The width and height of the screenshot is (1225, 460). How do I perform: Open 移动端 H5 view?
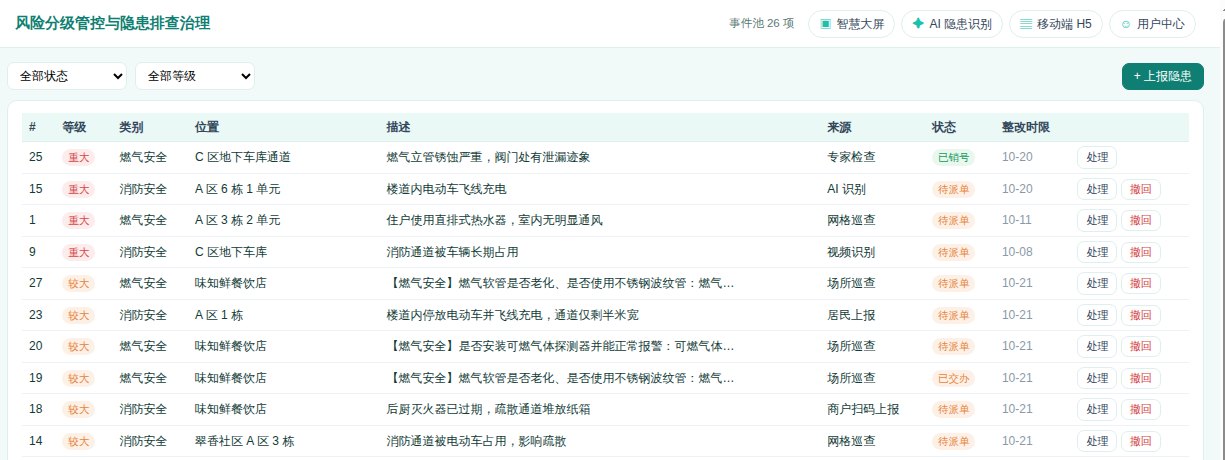pos(1056,24)
